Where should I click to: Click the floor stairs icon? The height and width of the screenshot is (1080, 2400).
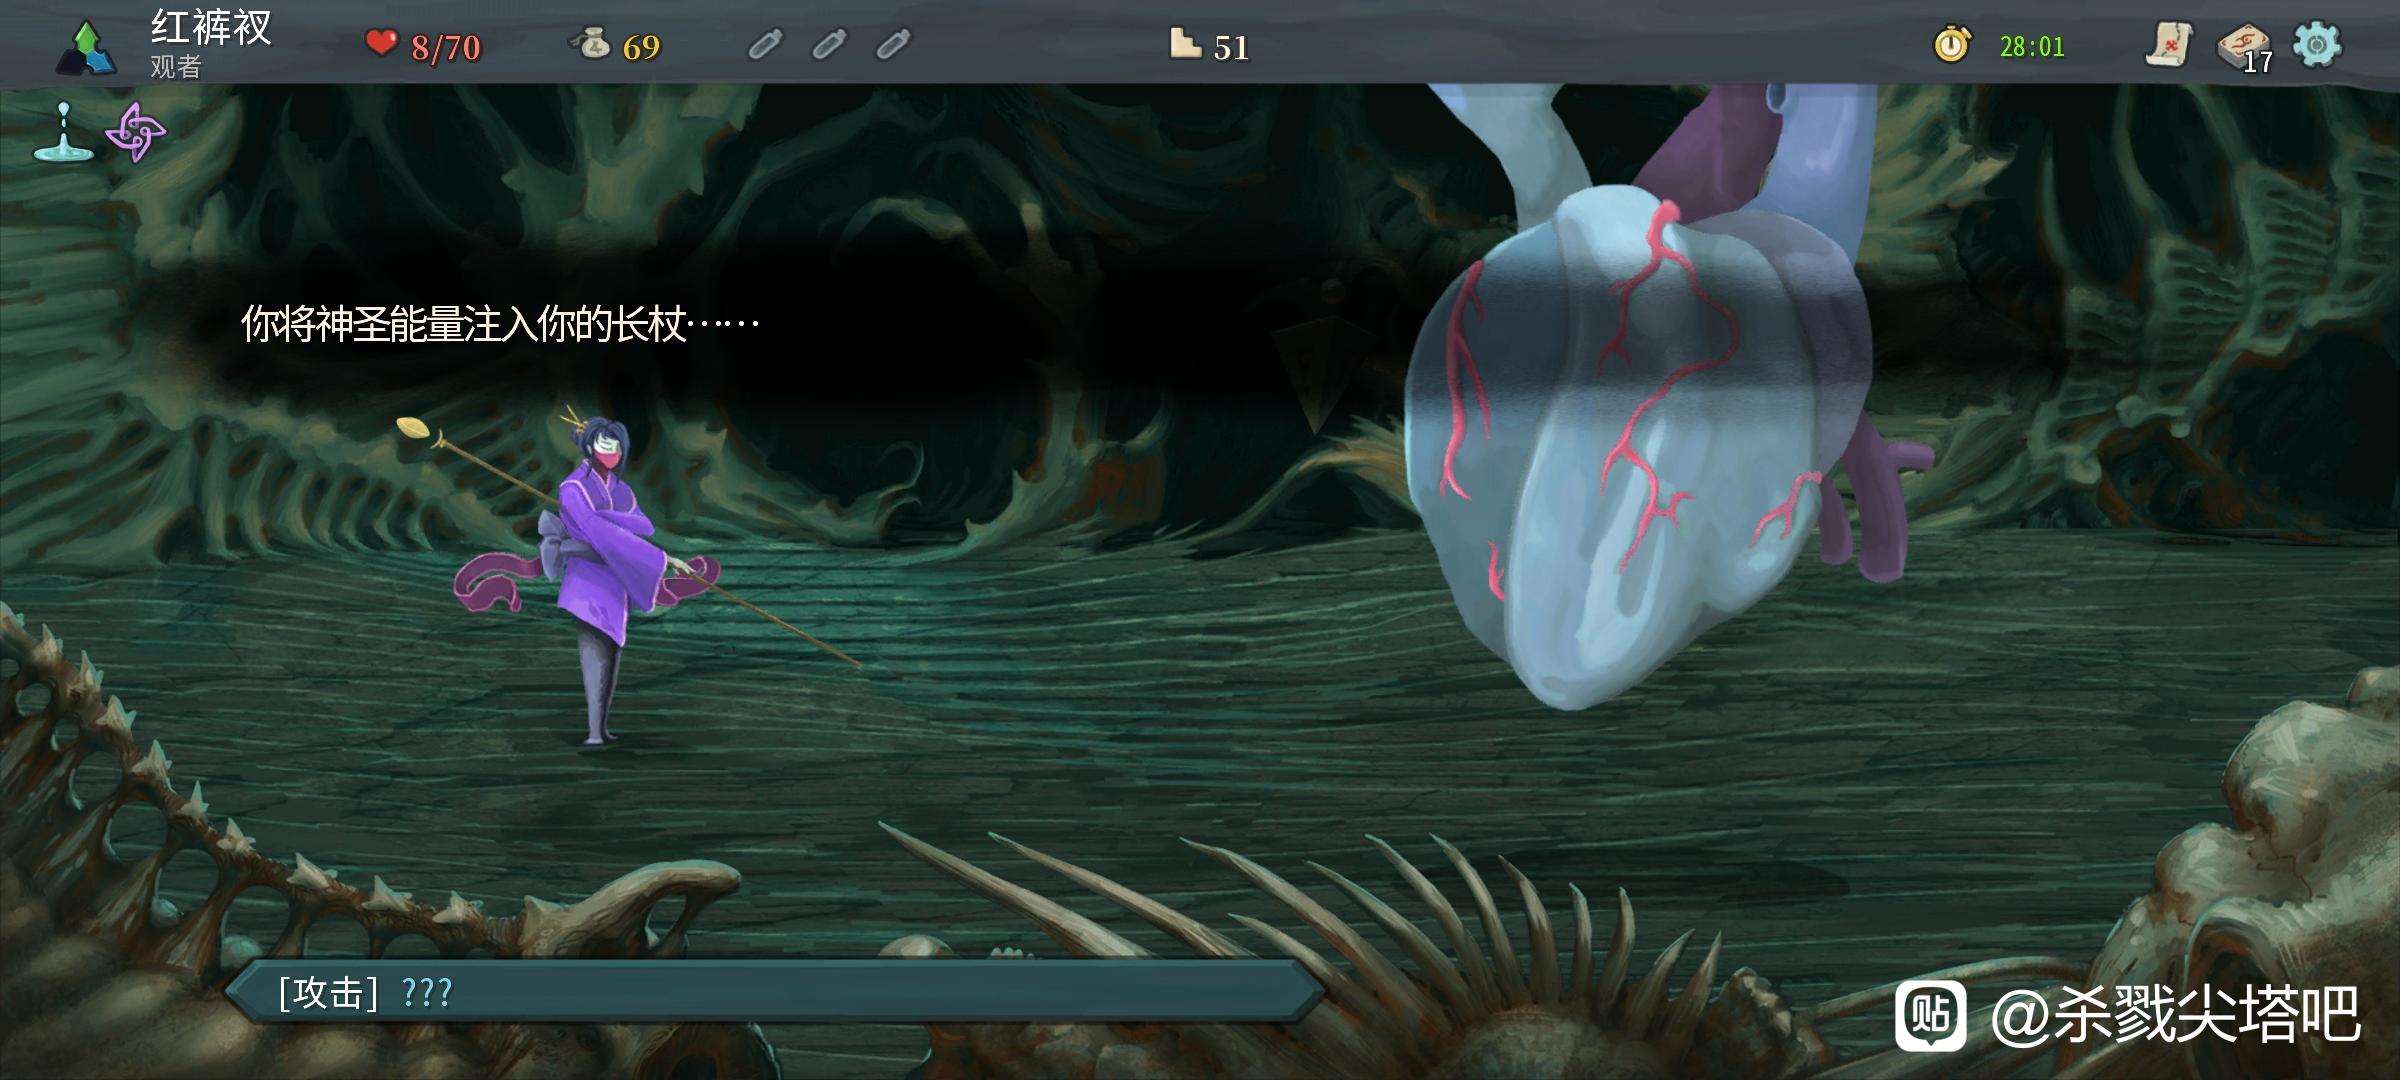pos(1185,43)
